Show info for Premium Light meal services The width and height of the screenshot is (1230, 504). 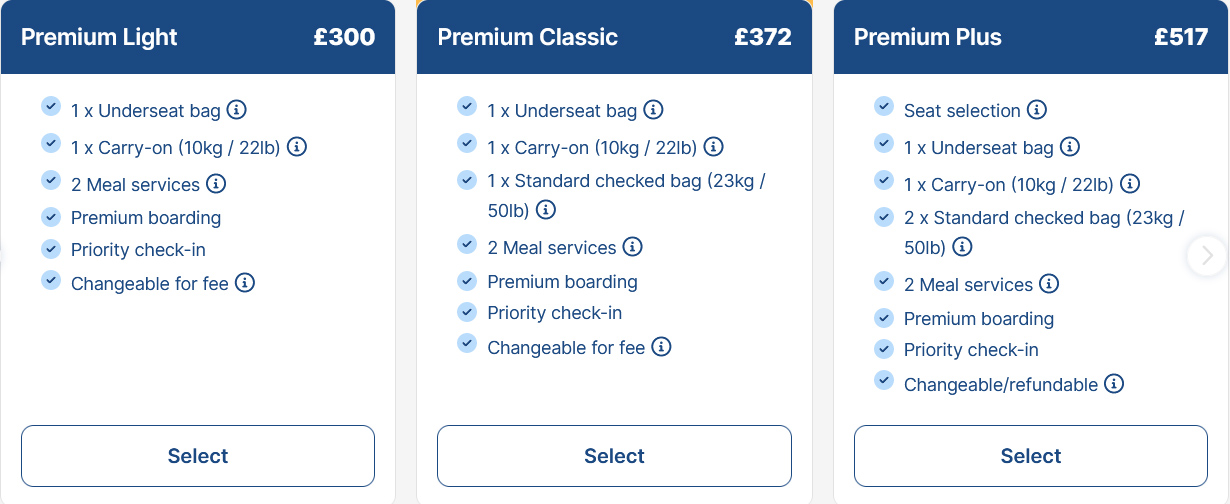pos(216,184)
